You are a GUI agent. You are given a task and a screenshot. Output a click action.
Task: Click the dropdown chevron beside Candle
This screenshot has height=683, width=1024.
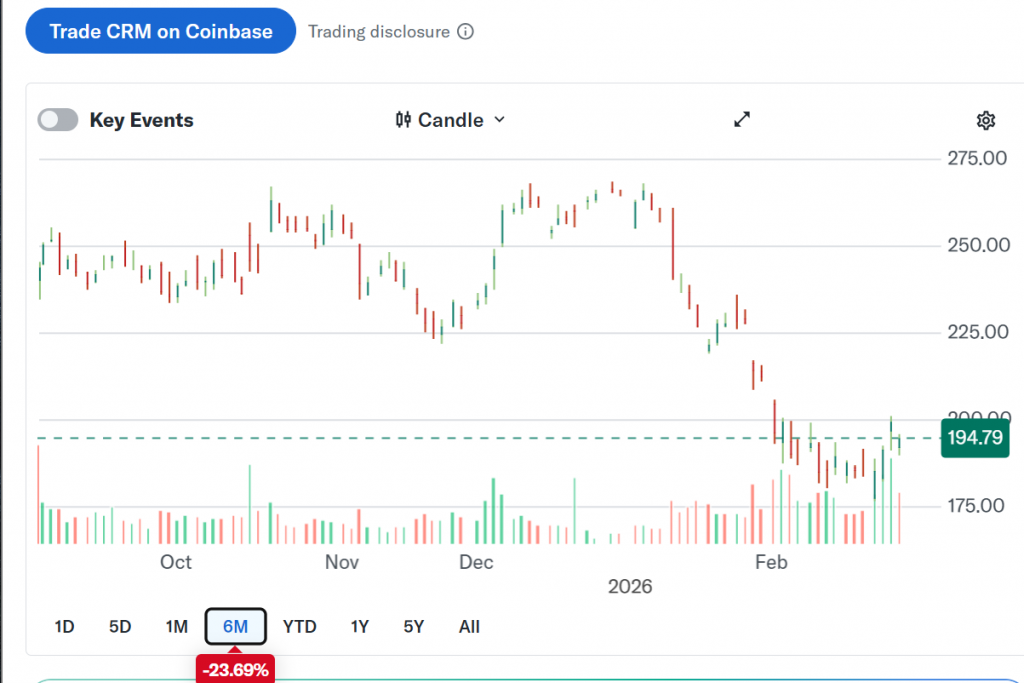pos(500,120)
